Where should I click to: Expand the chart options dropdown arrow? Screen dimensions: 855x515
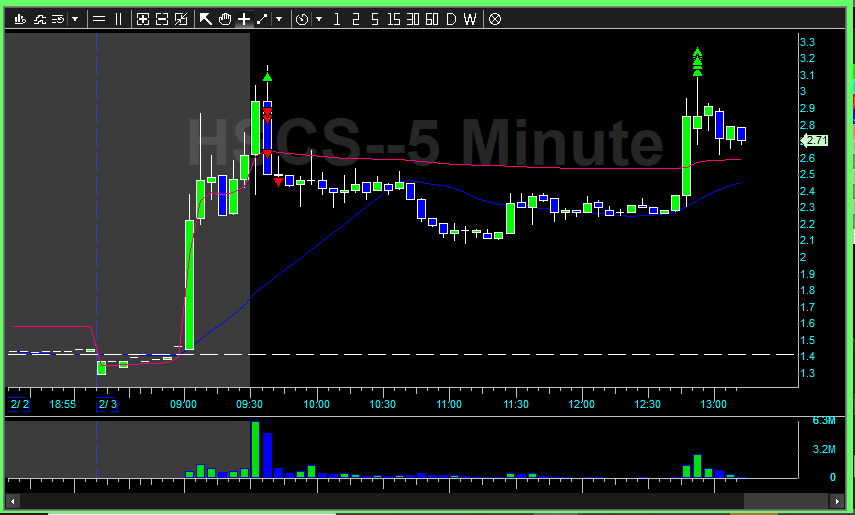(x=75, y=20)
